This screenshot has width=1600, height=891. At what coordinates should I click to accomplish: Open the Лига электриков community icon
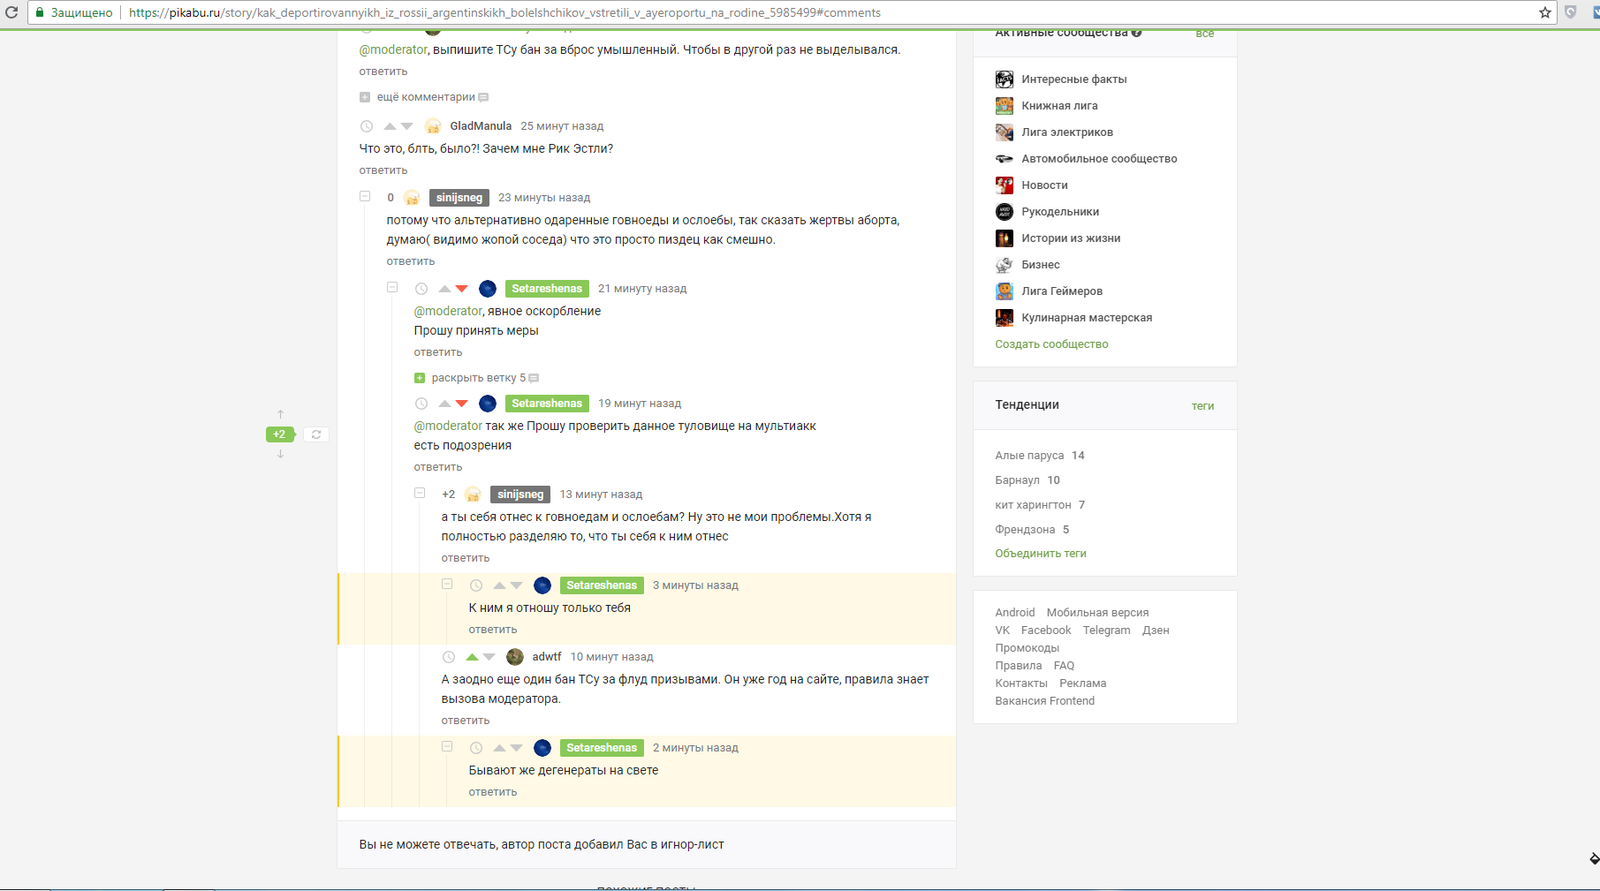tap(1004, 132)
